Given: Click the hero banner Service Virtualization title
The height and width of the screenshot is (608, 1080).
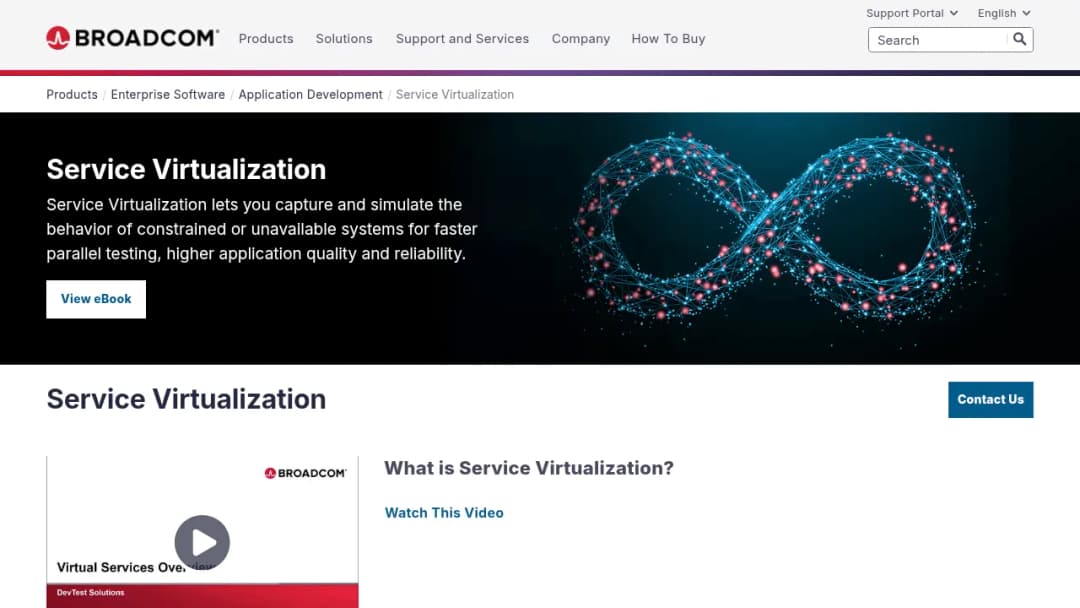Looking at the screenshot, I should [186, 169].
